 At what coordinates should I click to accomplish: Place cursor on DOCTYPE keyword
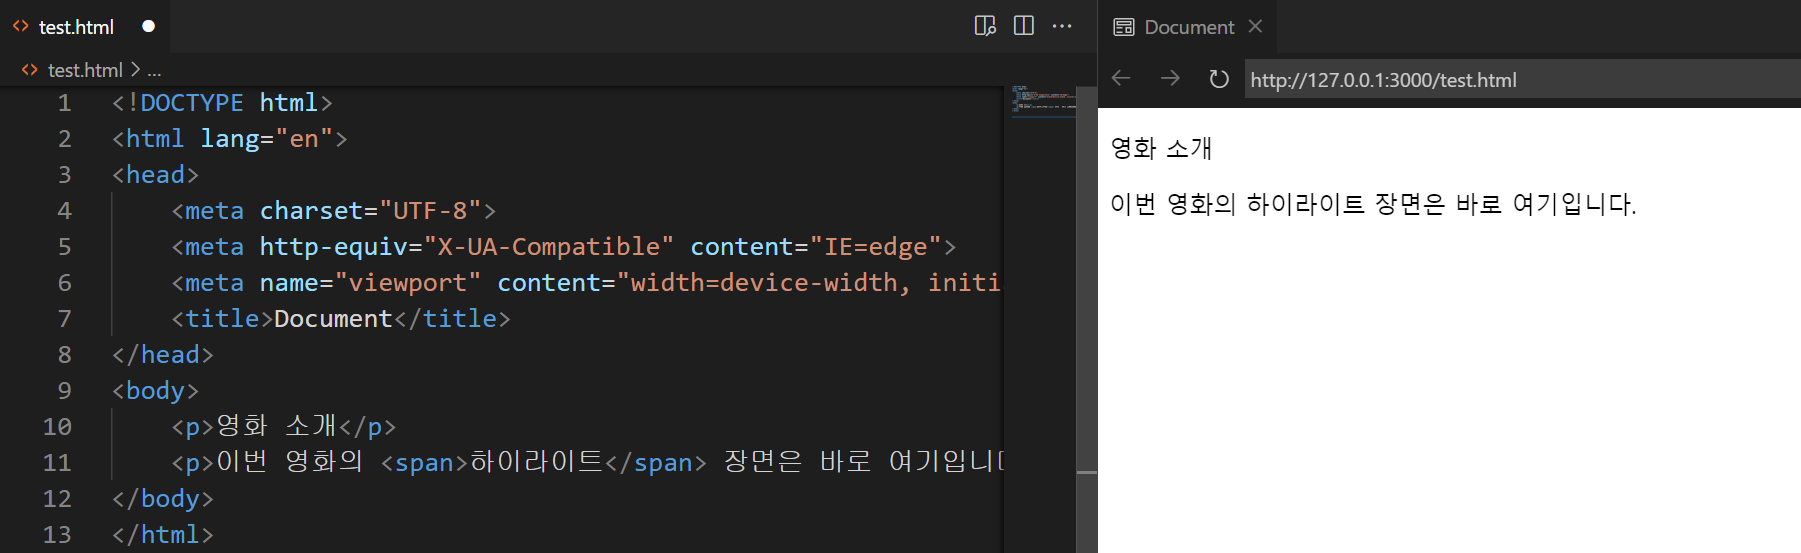(x=192, y=103)
